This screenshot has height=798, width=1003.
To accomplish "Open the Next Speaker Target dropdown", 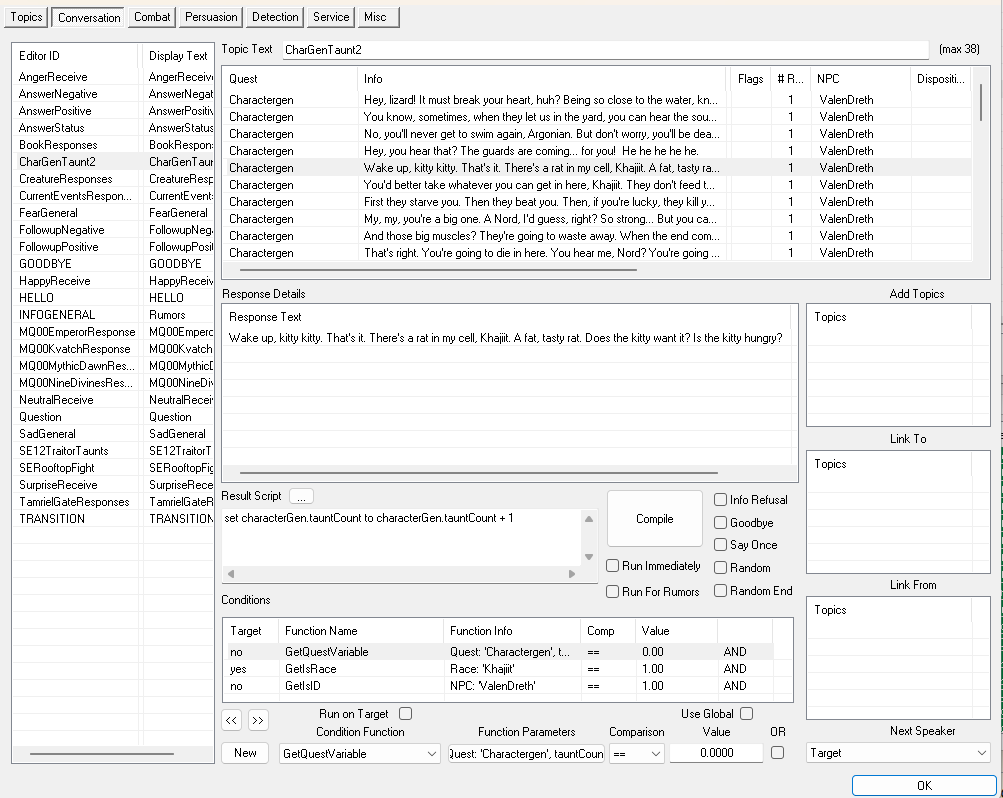I will click(898, 753).
